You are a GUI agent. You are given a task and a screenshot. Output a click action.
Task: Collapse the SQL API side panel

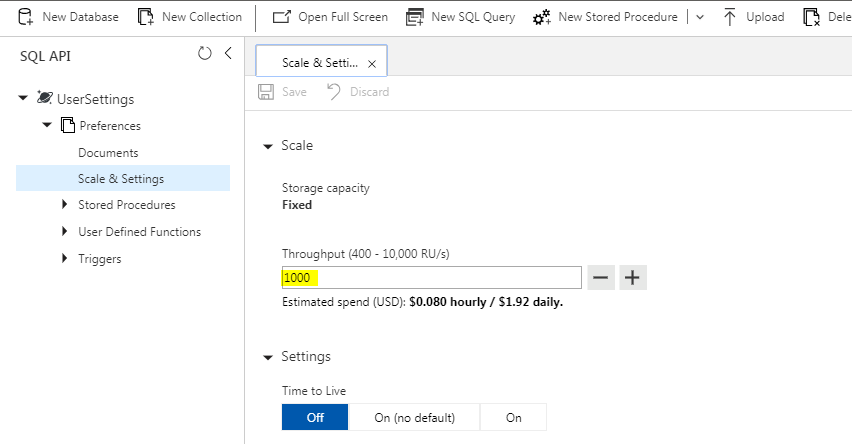(228, 54)
